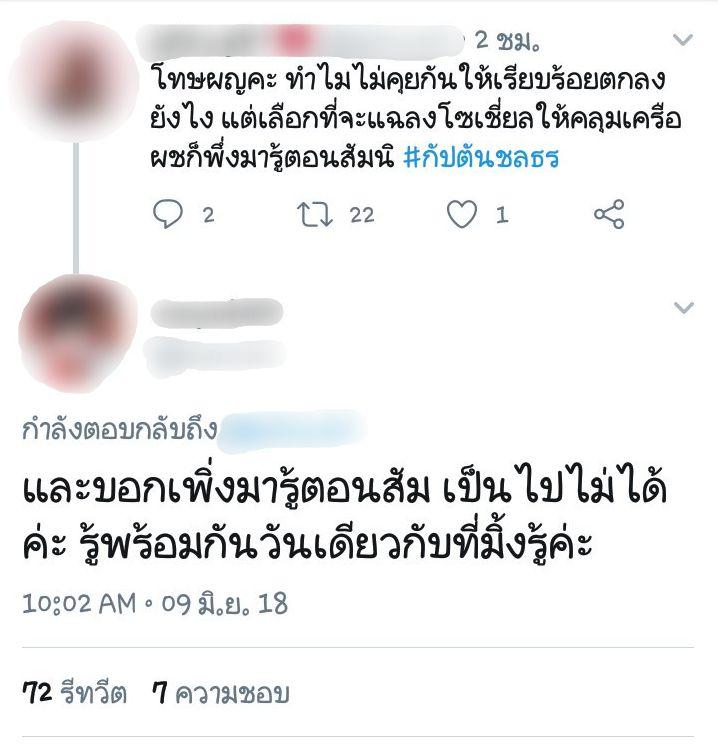Click the main reply text และบอกเพิ่งมารู้ตอนสัม

tap(344, 518)
